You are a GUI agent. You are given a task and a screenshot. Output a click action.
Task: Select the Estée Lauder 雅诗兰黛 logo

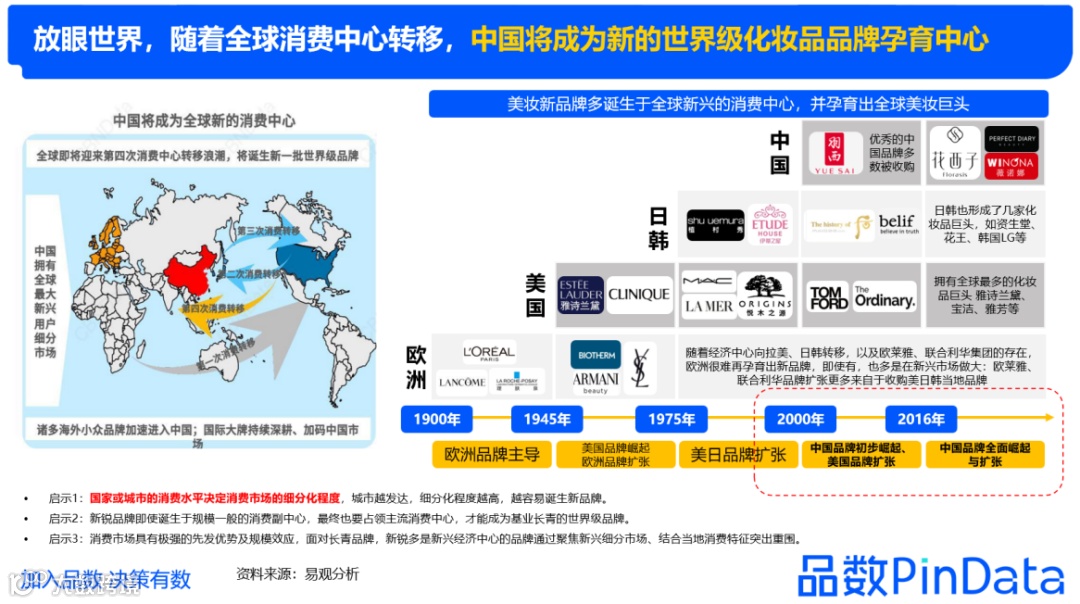tap(580, 295)
